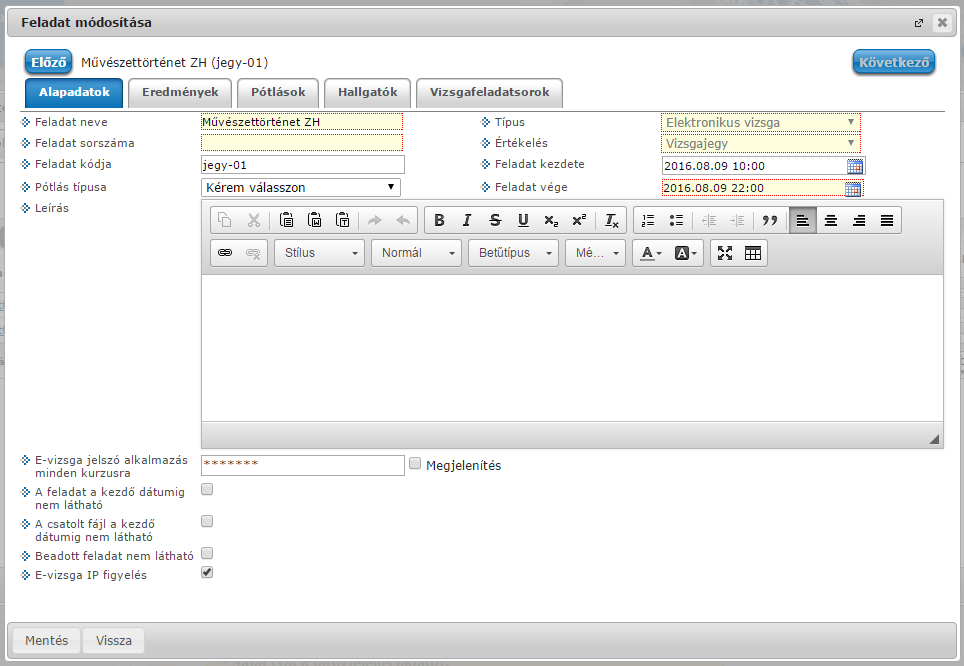Image resolution: width=964 pixels, height=666 pixels.
Task: Click the Előző button
Action: click(x=49, y=62)
